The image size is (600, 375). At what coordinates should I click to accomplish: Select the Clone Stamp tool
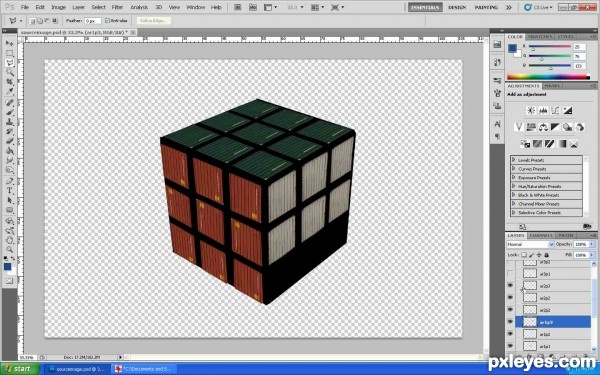pos(10,122)
